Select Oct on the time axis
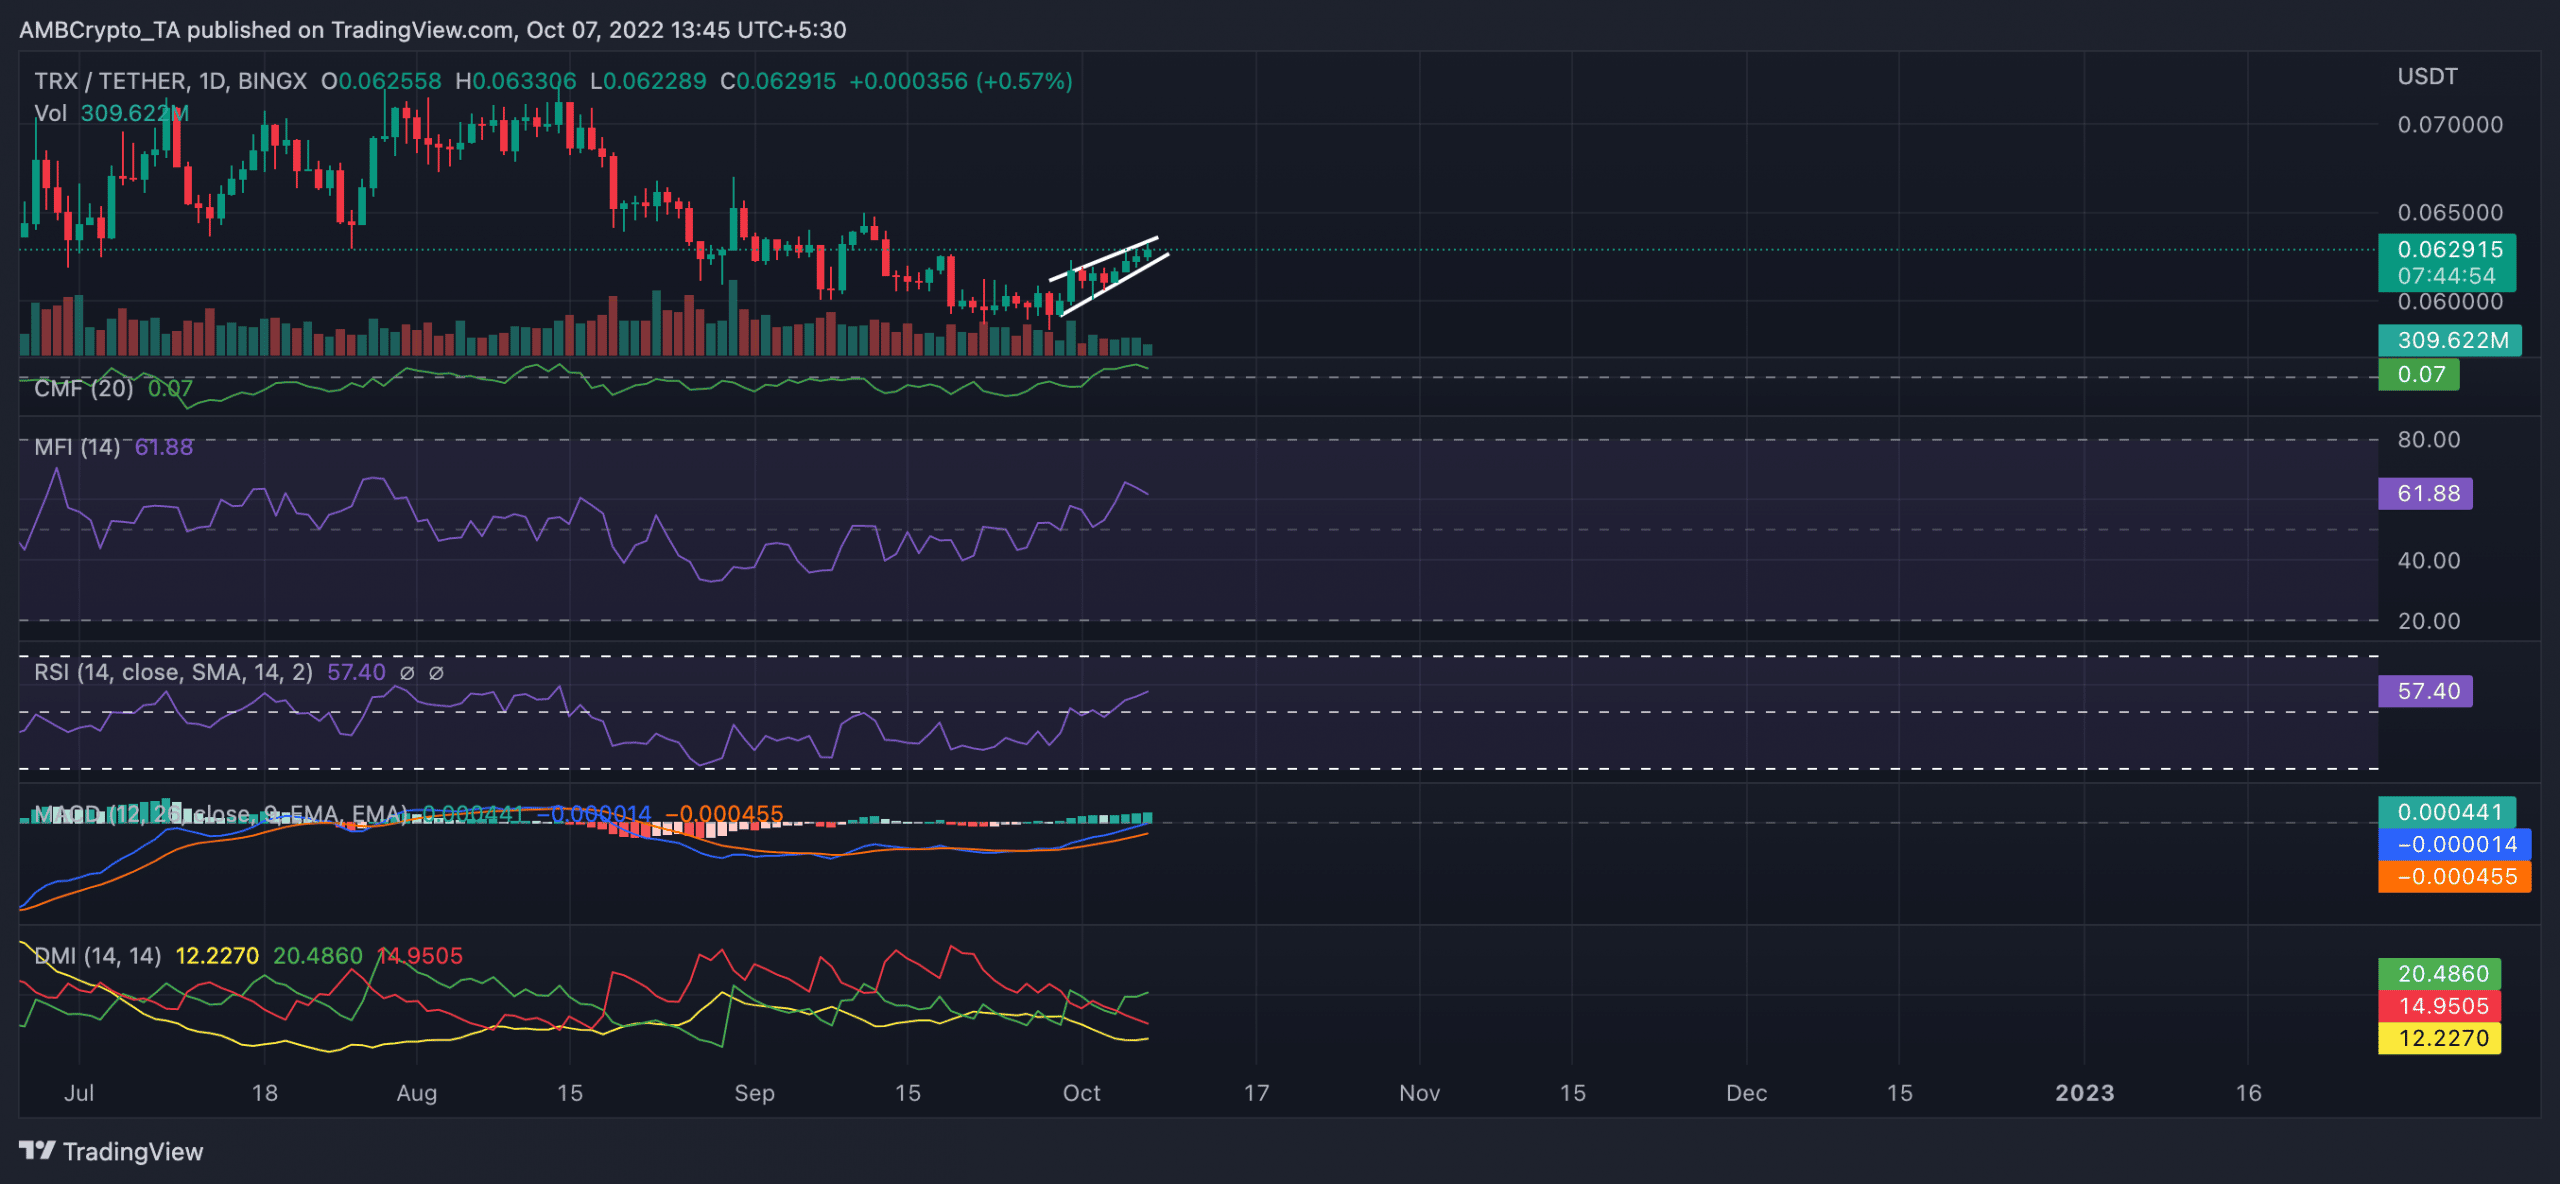Screen dimensions: 2560x1184 [x=1083, y=1093]
